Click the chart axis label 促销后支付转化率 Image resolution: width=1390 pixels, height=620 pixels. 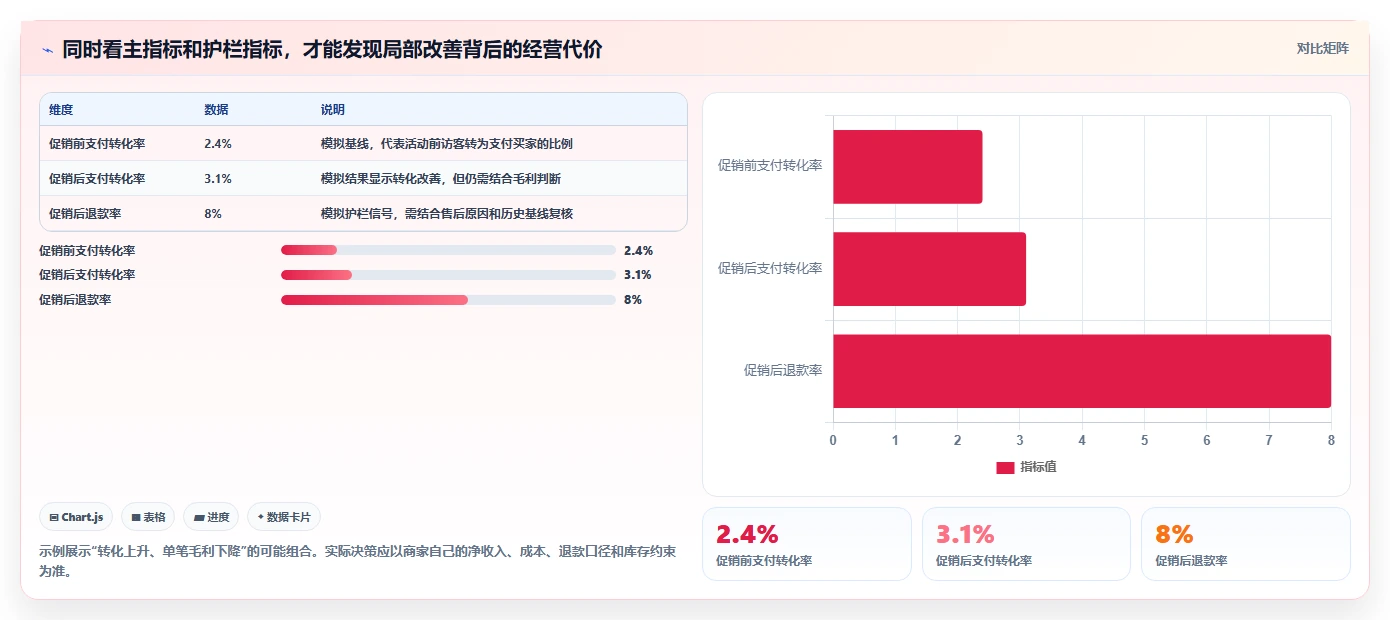click(770, 268)
